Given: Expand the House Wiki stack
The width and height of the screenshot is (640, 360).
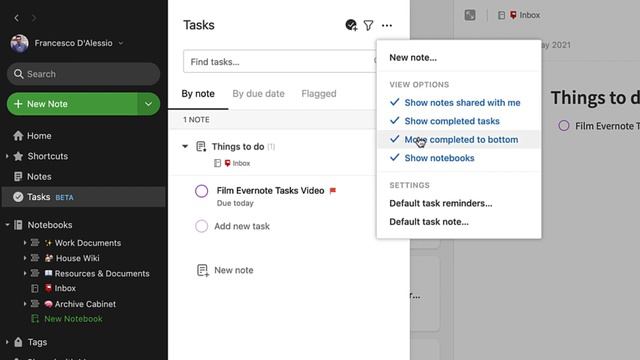Looking at the screenshot, I should 24,258.
